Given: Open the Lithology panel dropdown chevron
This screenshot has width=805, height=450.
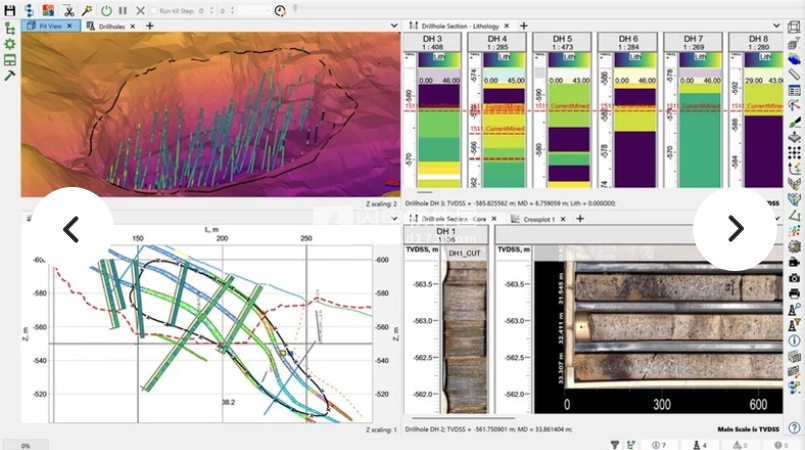Looking at the screenshot, I should coord(776,25).
